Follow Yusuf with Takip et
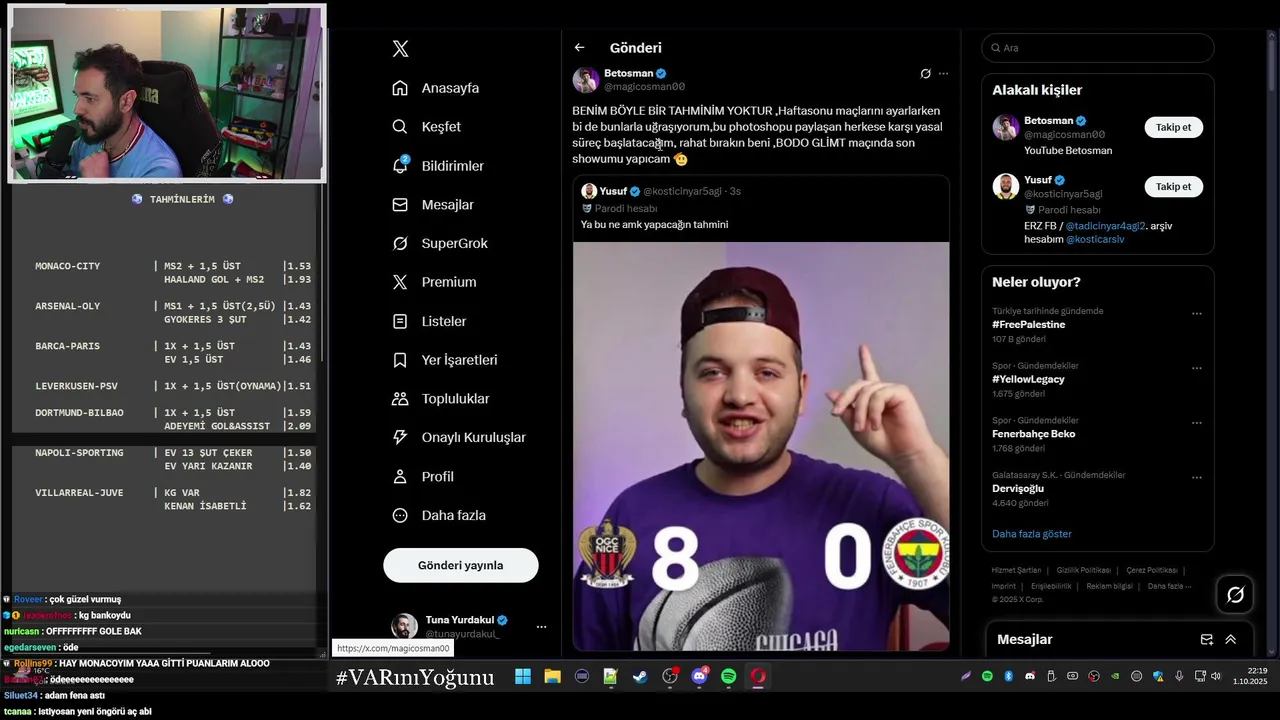The width and height of the screenshot is (1280, 720). pos(1174,187)
